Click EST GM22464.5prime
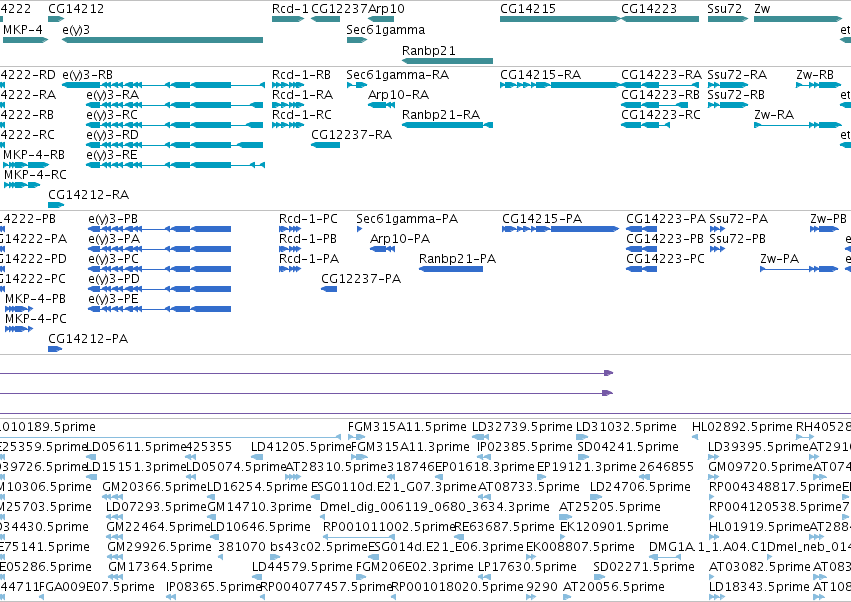The width and height of the screenshot is (851, 602). pos(115,537)
